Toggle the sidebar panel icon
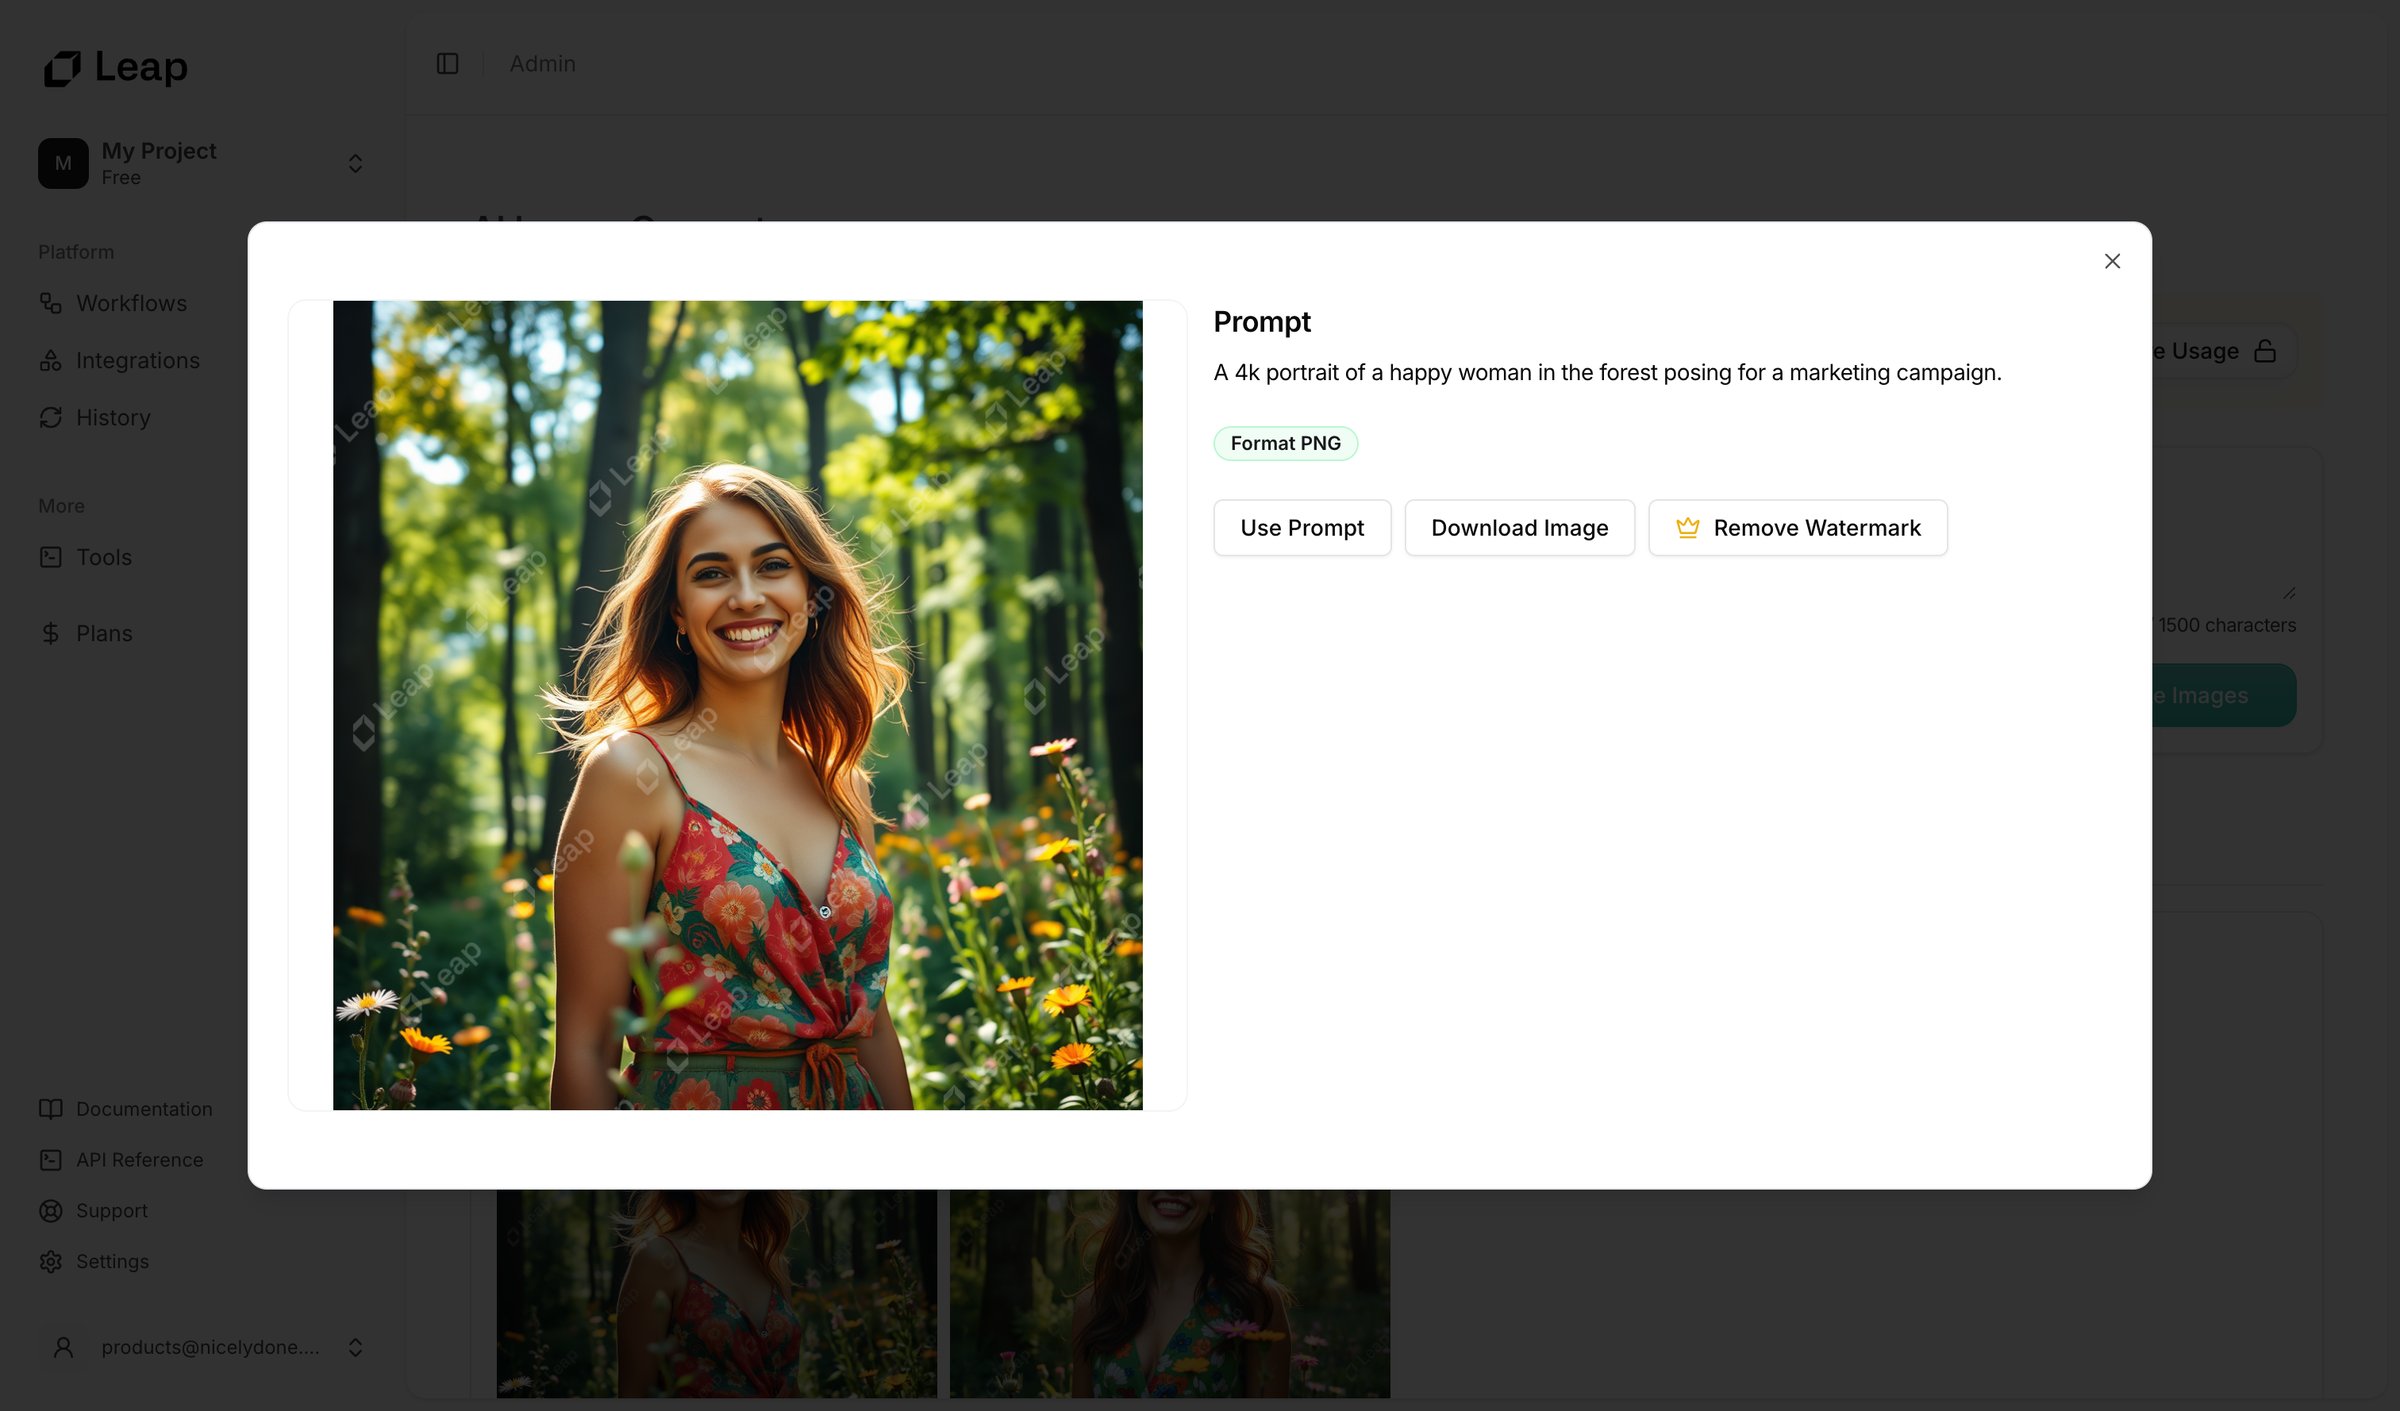 click(x=447, y=64)
